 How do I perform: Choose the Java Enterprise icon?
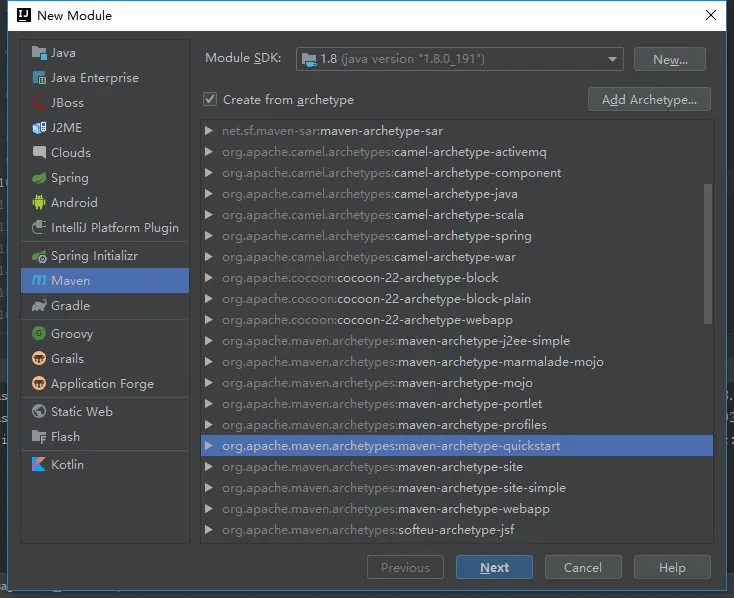pyautogui.click(x=39, y=78)
